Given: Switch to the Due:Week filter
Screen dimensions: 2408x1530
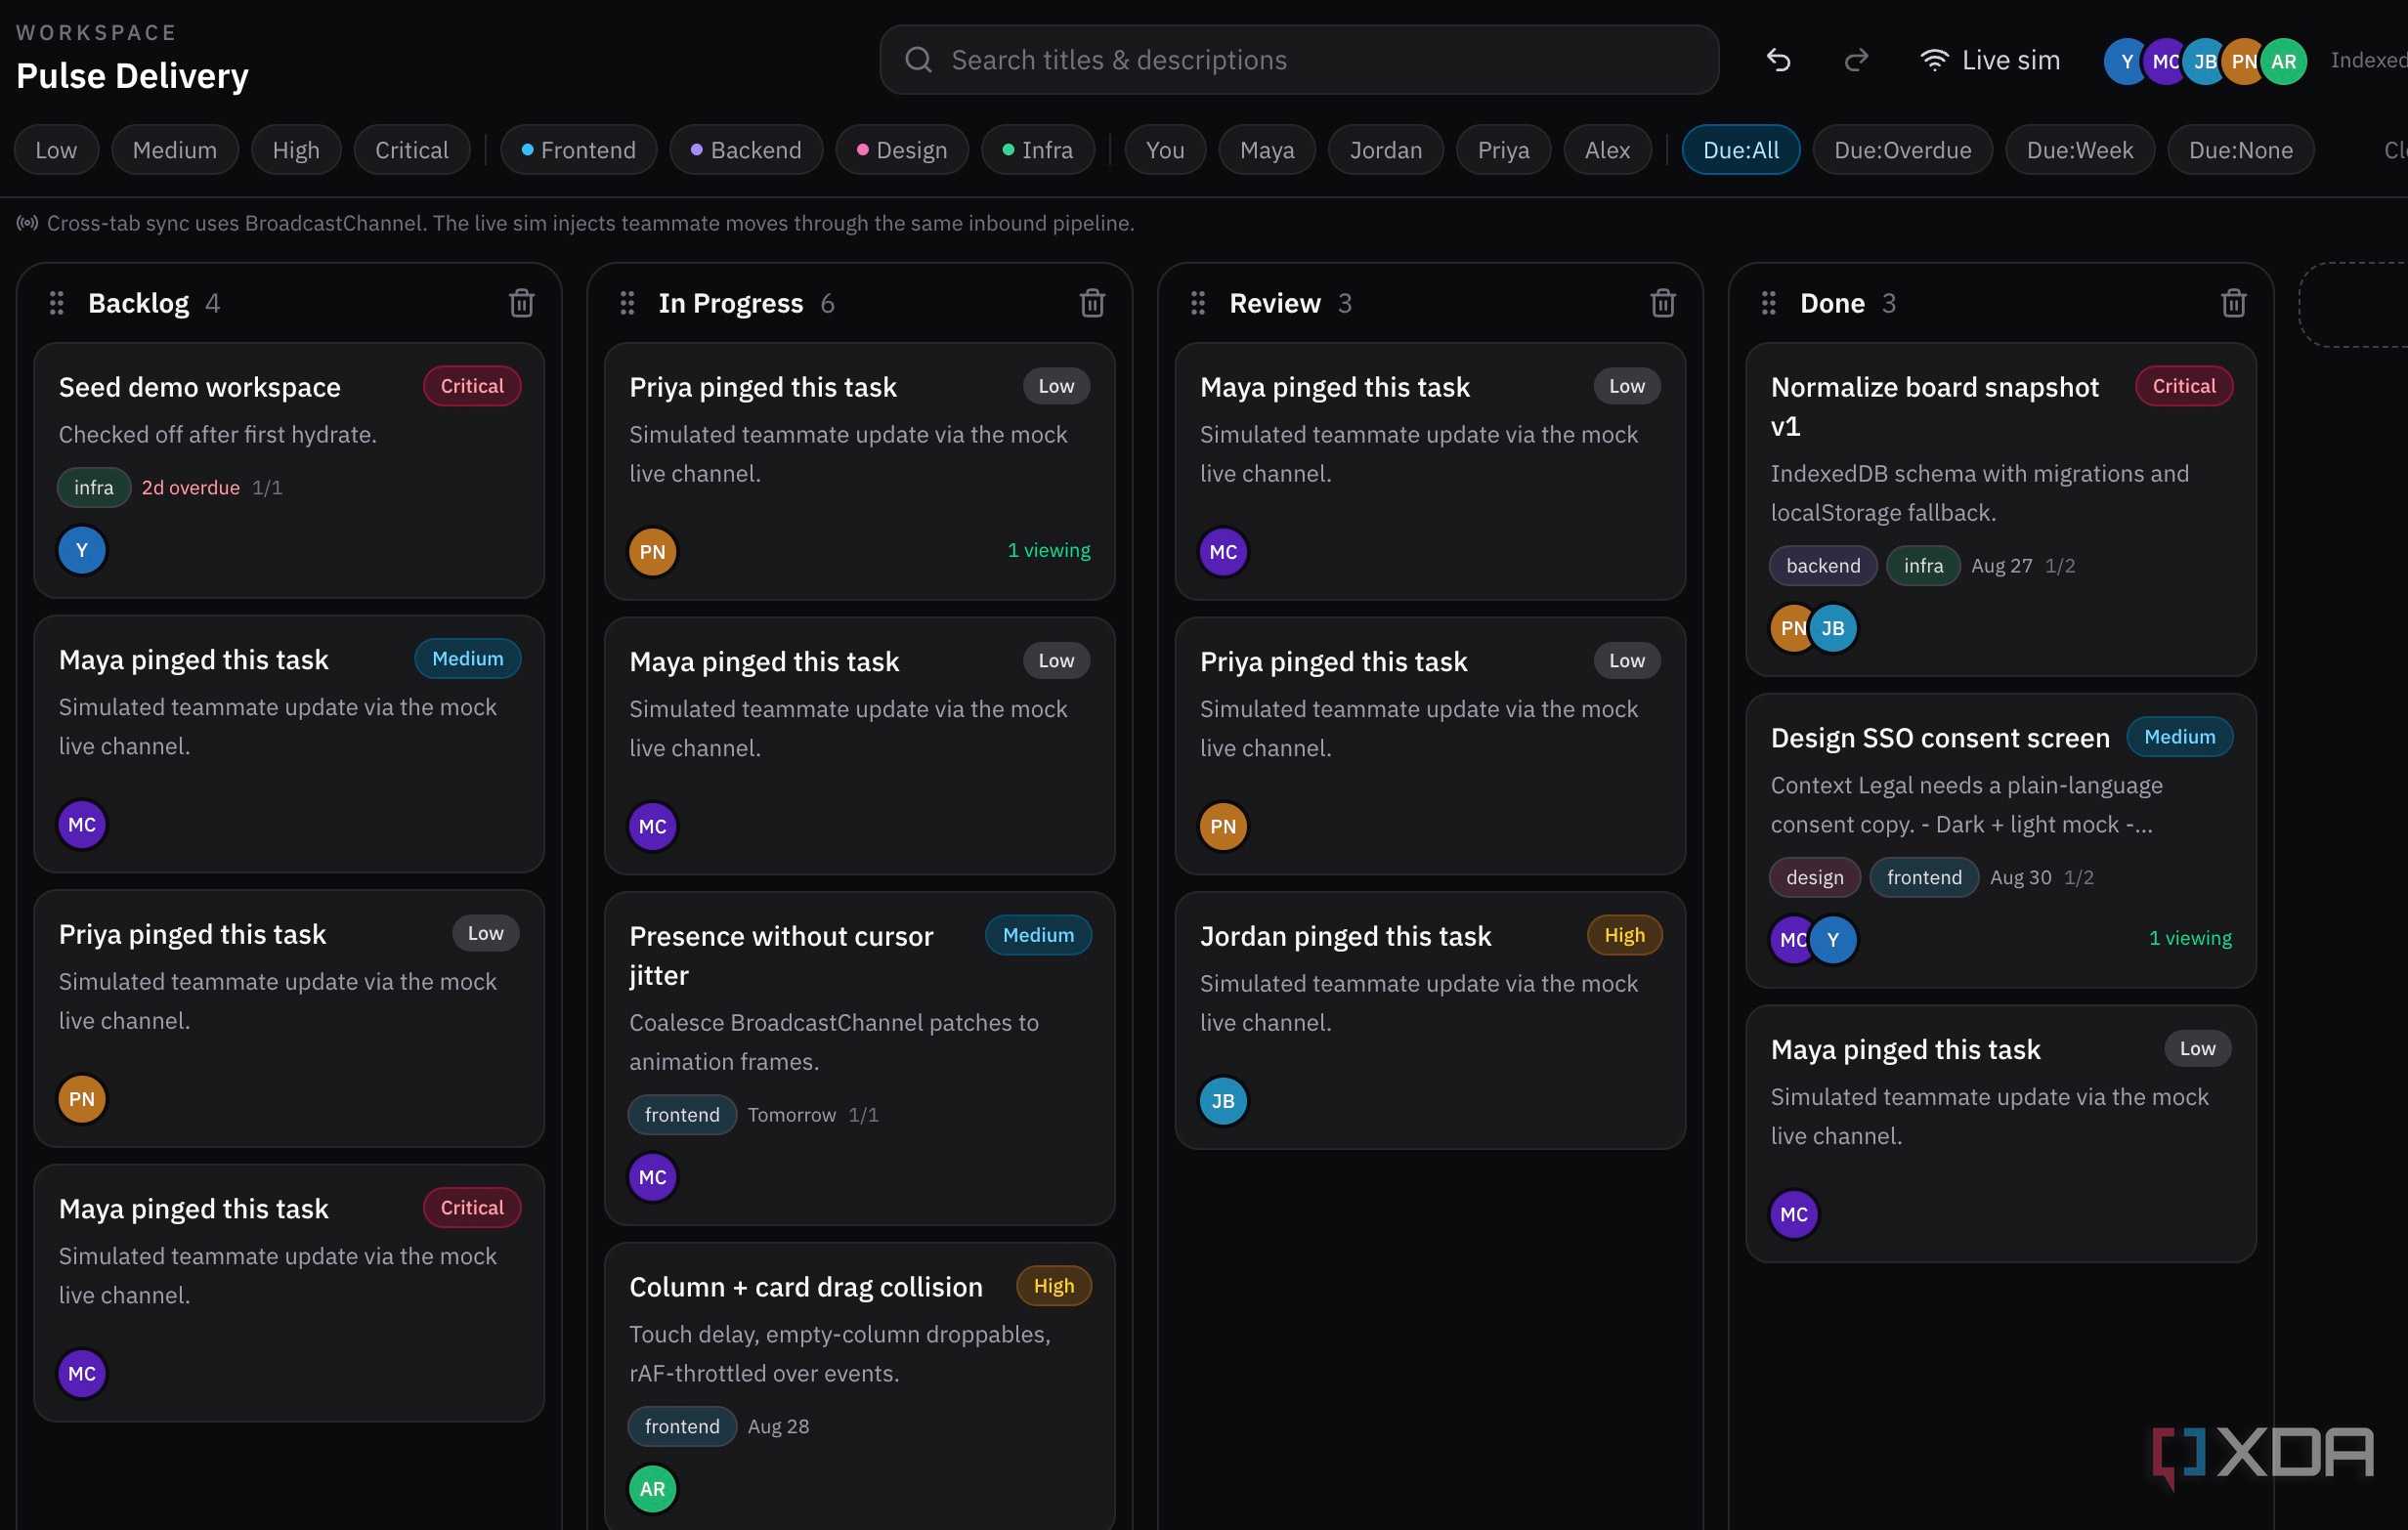Looking at the screenshot, I should (x=2079, y=150).
